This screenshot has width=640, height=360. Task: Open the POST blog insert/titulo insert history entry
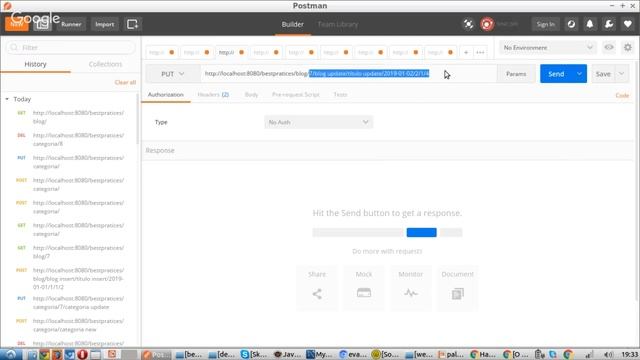click(70, 279)
